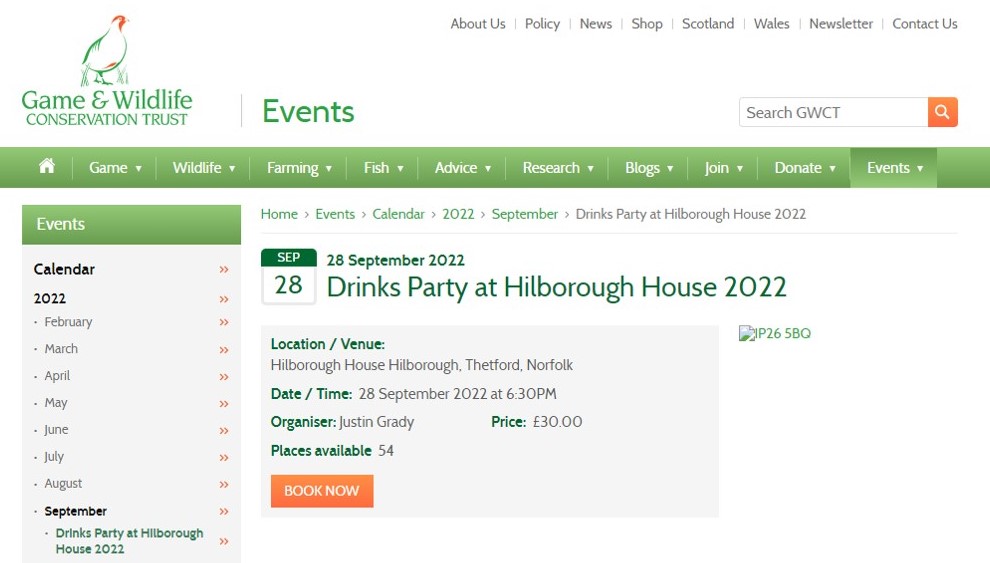Click the double chevron beside Calendar
Viewport: 990px width, 563px height.
(x=224, y=270)
